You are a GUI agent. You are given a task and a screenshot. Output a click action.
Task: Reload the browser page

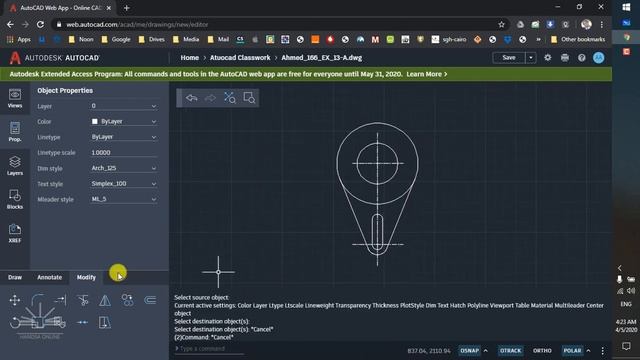pyautogui.click(x=40, y=24)
